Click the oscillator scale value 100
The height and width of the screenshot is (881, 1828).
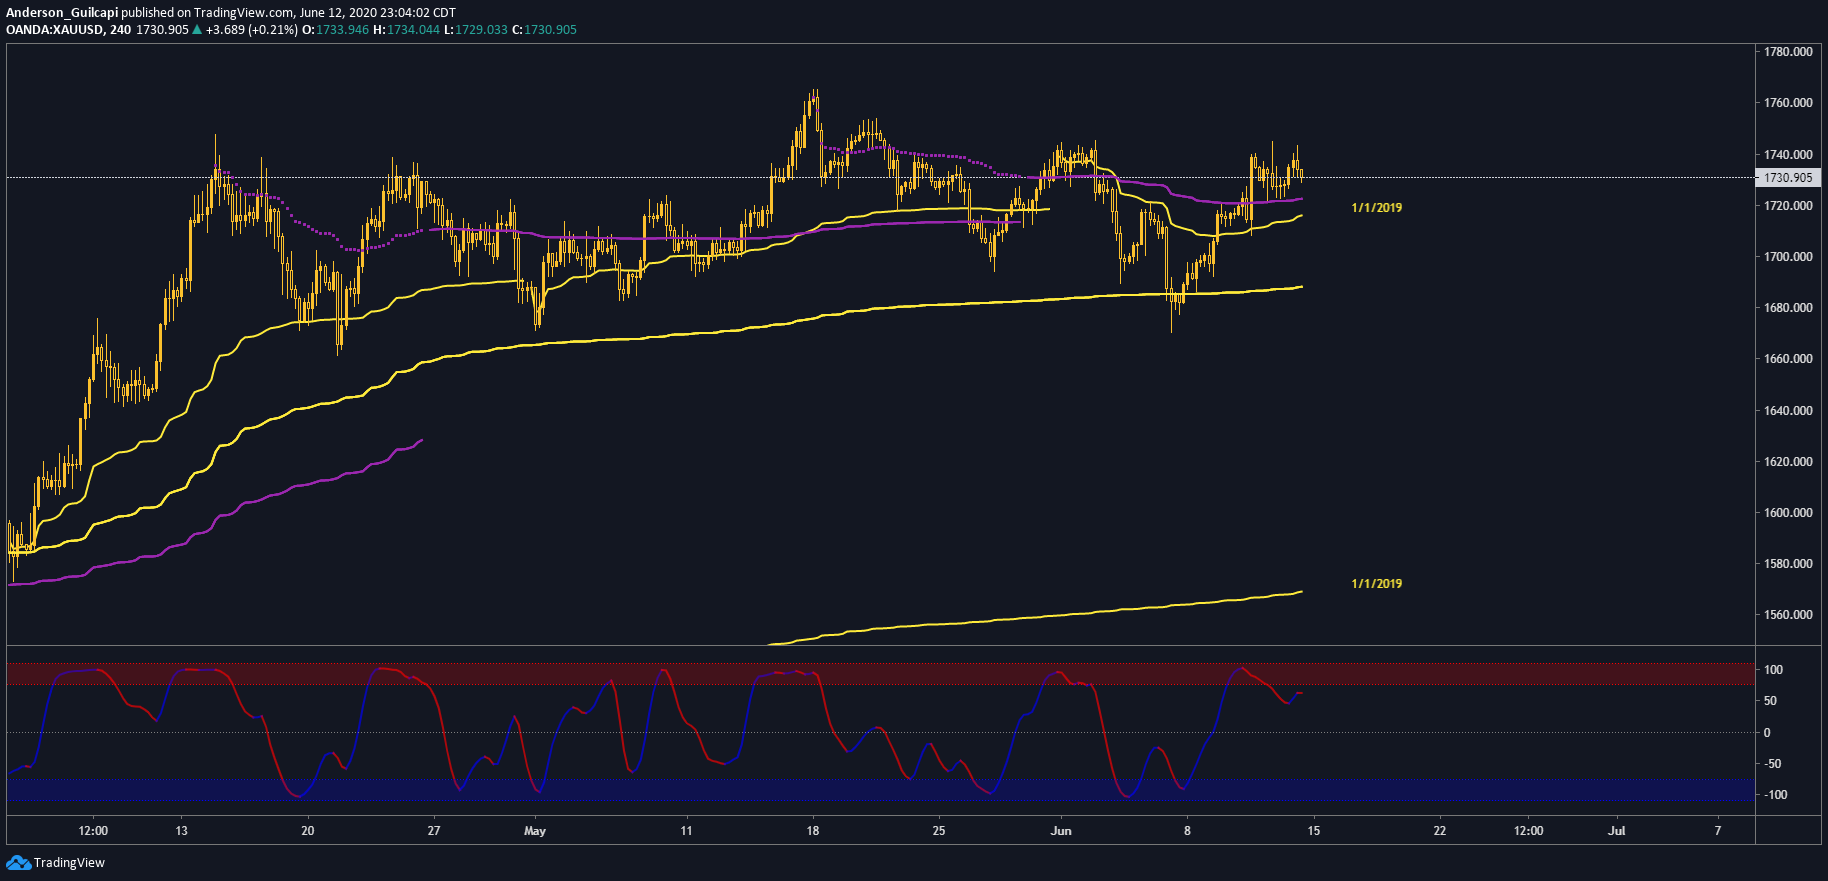tap(1773, 670)
